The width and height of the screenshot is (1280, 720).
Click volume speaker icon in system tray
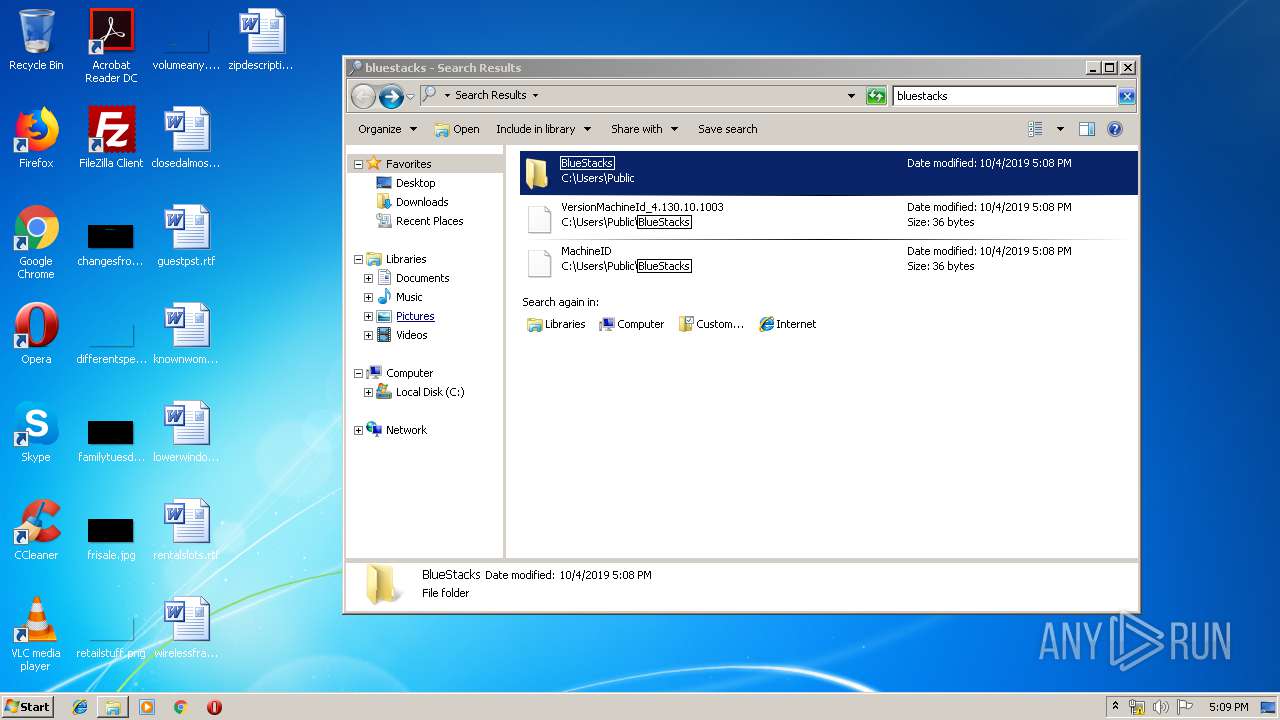tap(1161, 707)
